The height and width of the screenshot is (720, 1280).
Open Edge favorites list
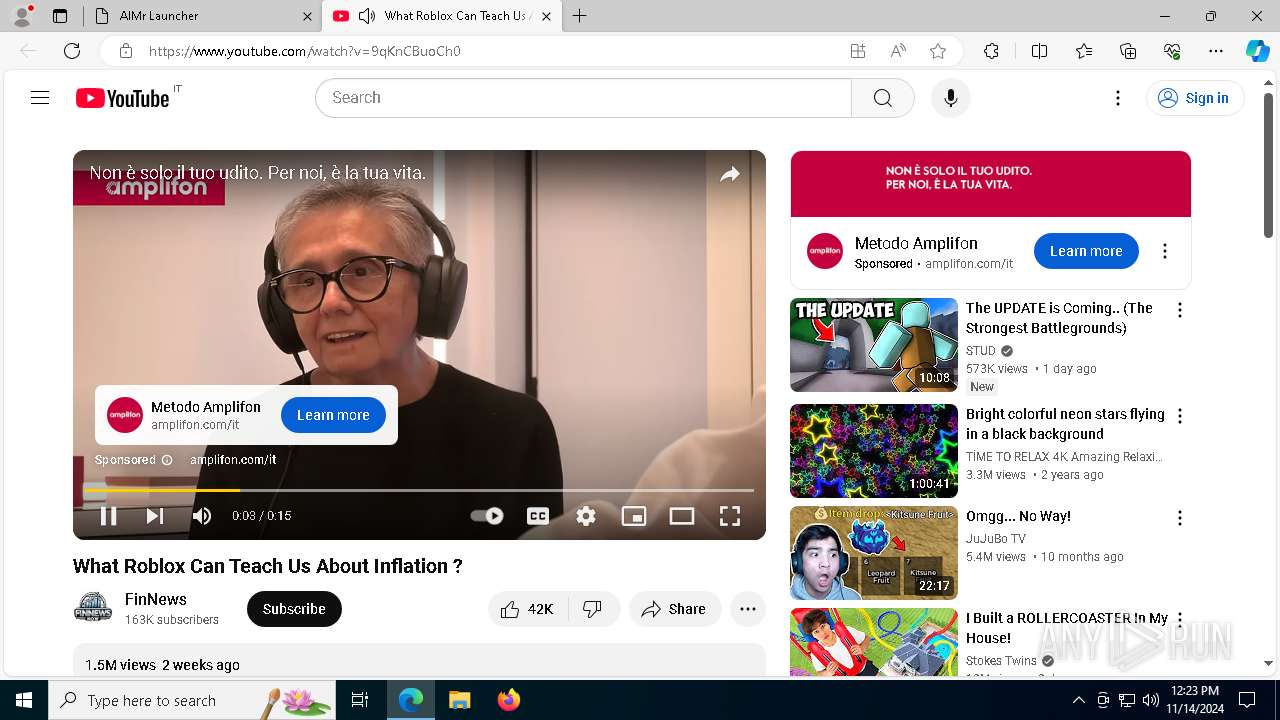(1084, 51)
